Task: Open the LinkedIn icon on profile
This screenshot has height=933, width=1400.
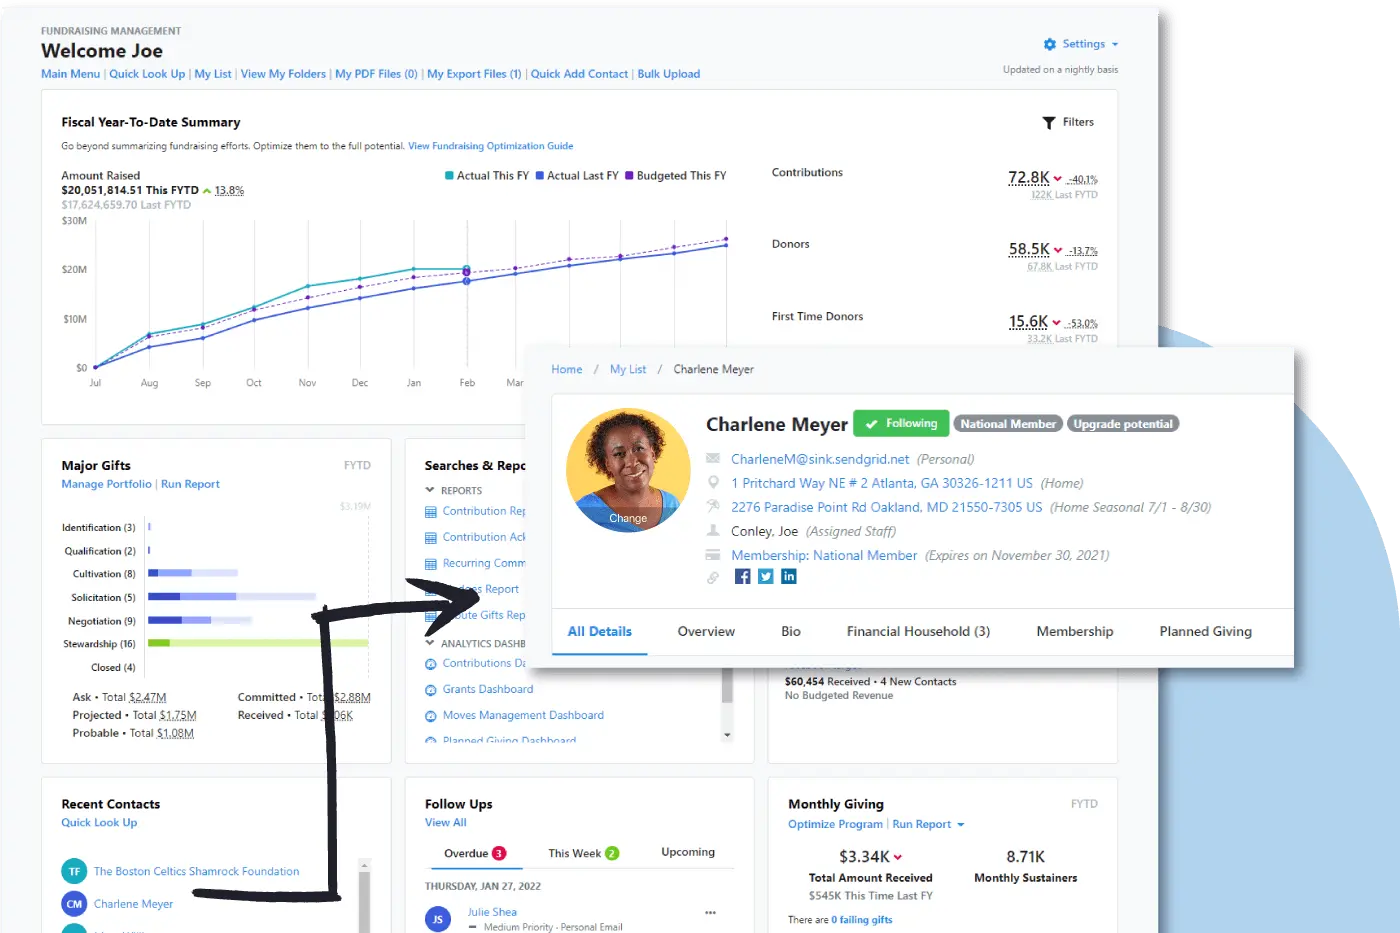Action: click(x=789, y=577)
